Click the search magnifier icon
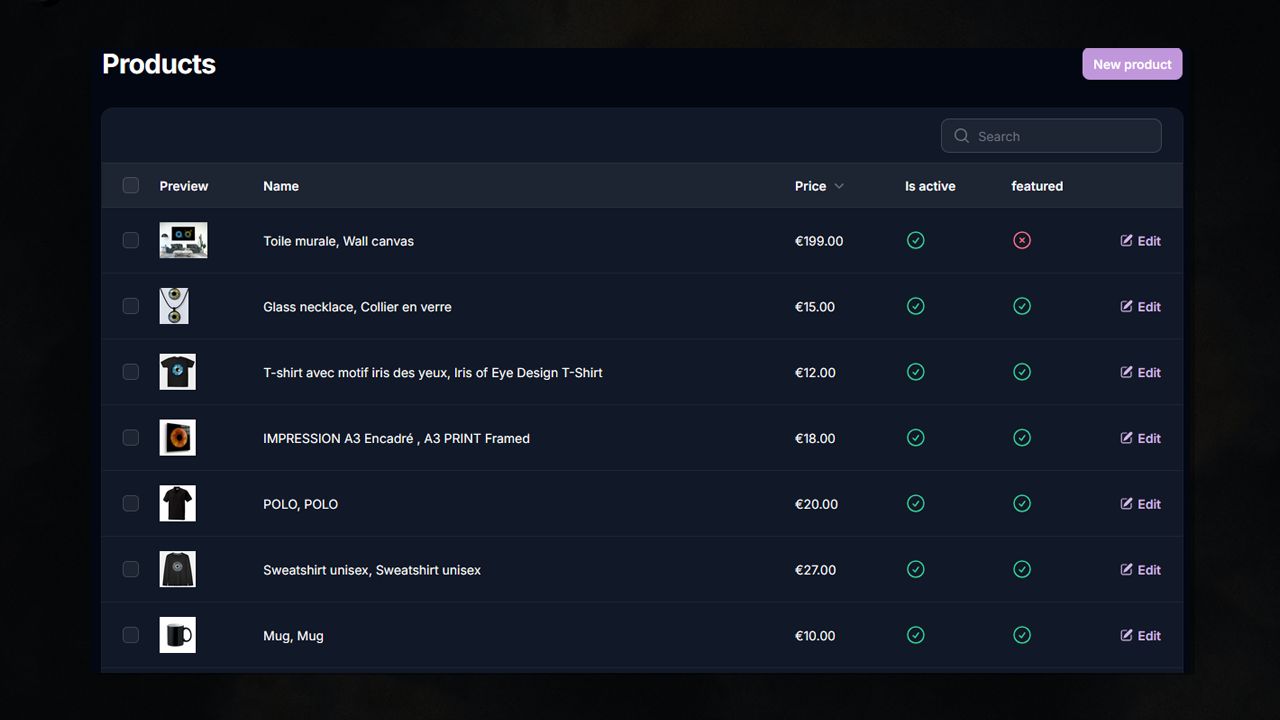Viewport: 1280px width, 720px height. point(962,136)
